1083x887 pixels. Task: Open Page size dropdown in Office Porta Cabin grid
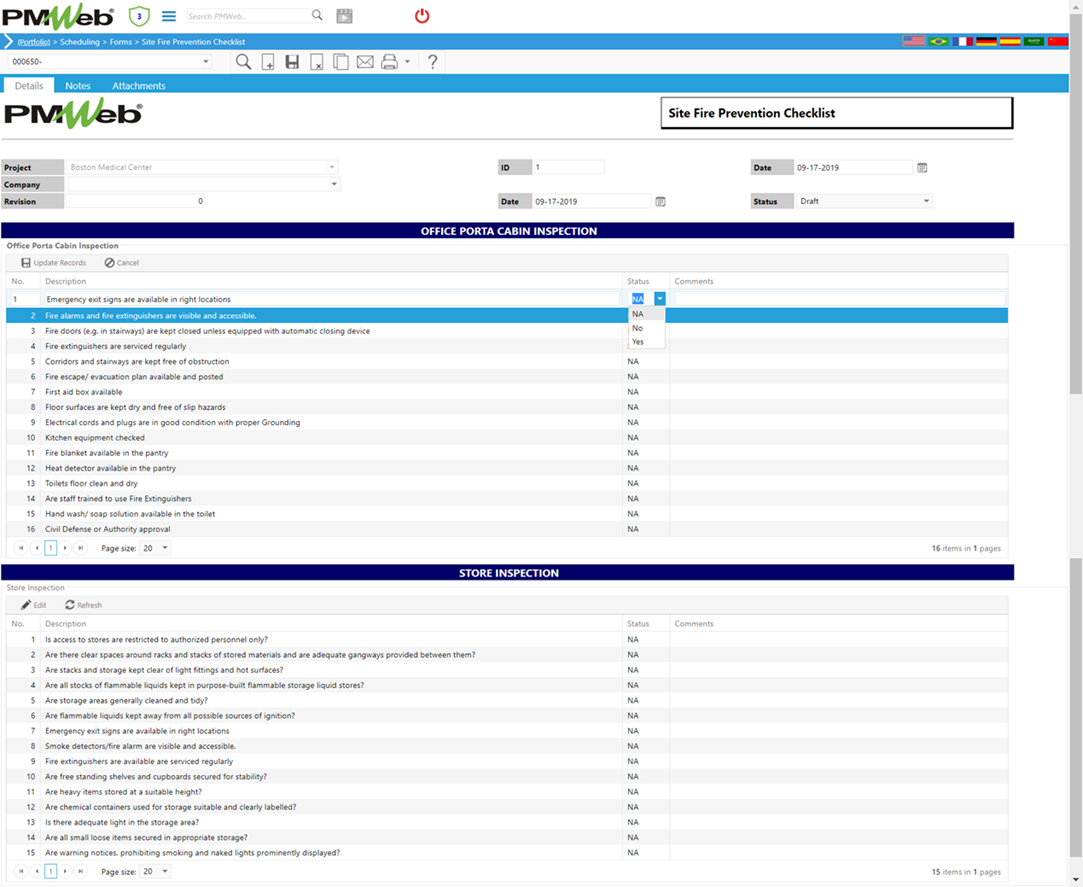point(165,548)
